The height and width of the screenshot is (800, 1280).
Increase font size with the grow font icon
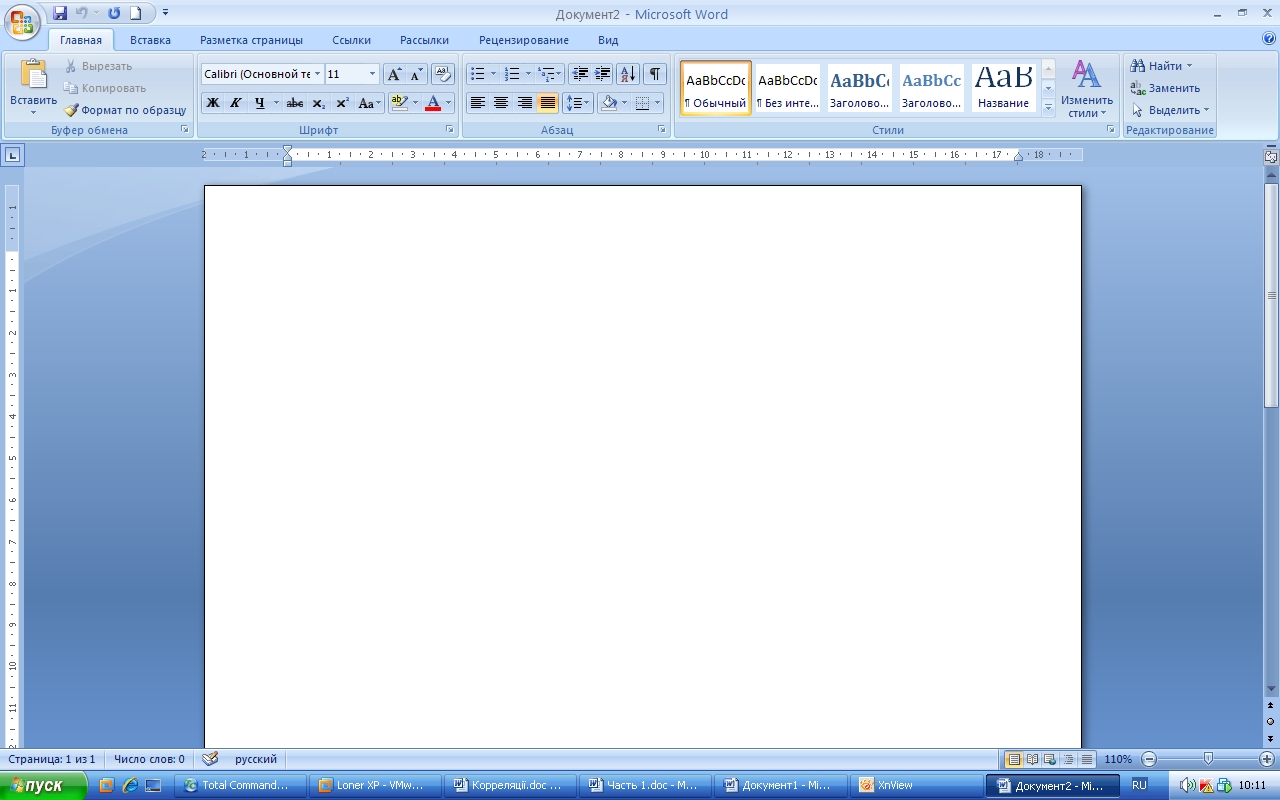tap(394, 74)
